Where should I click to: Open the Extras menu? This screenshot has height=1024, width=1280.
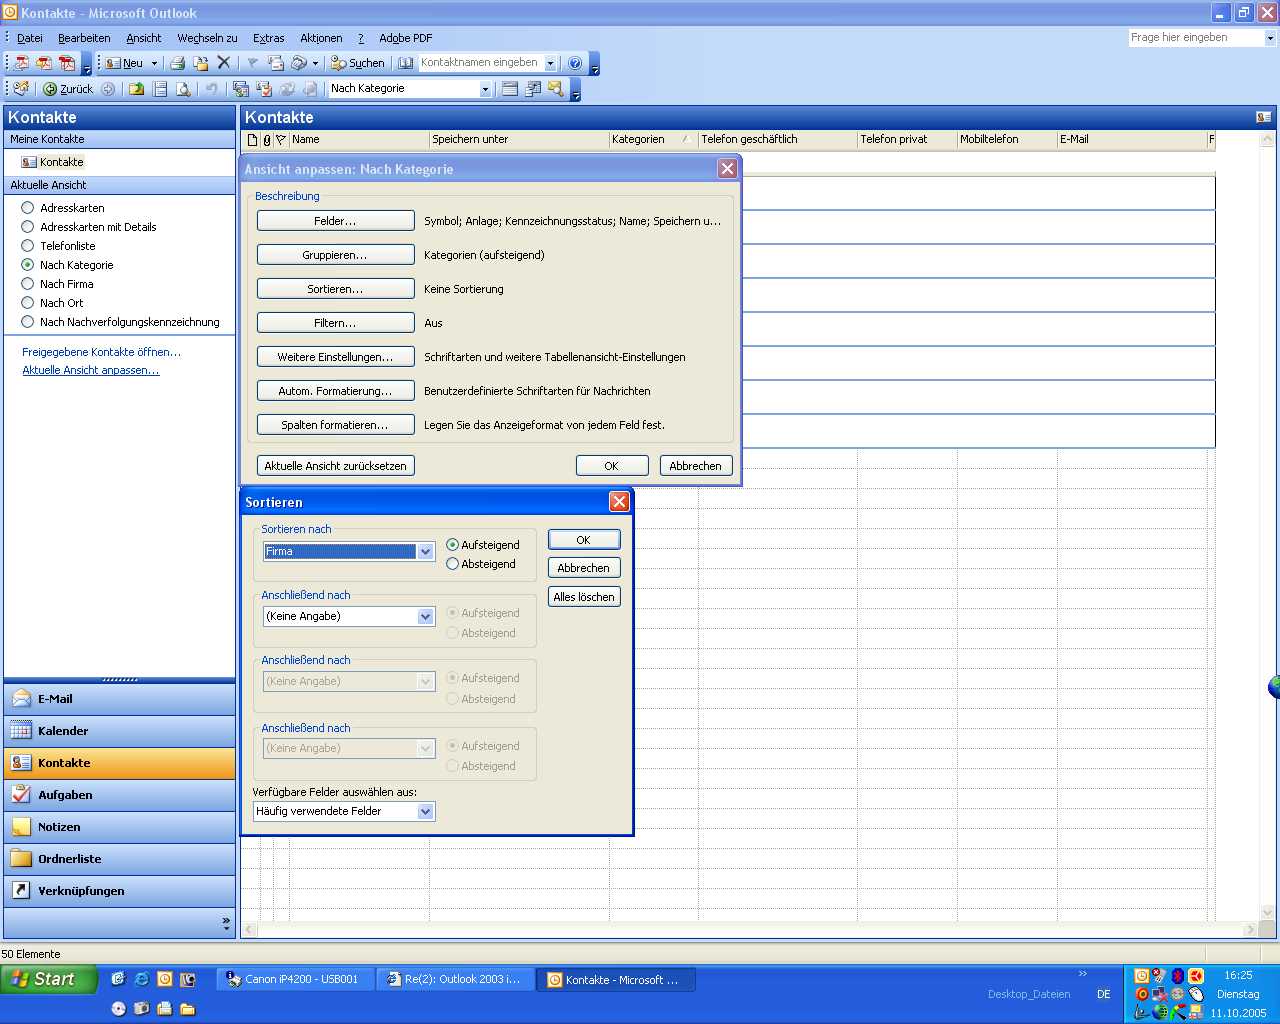pyautogui.click(x=269, y=38)
